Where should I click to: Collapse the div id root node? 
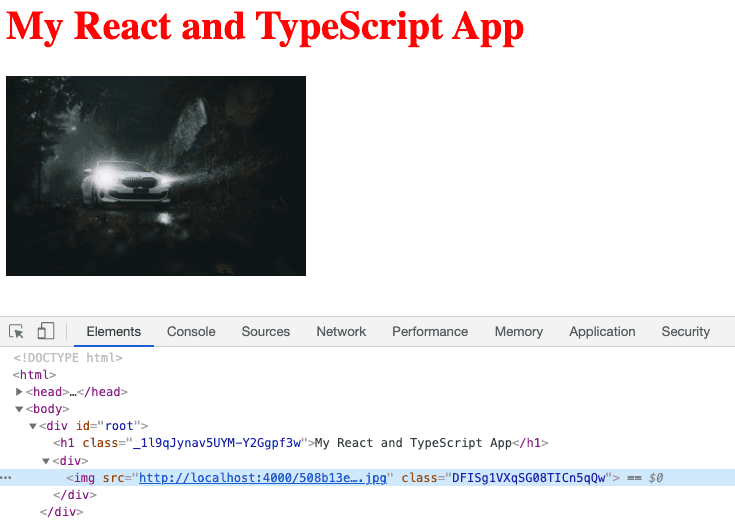33,426
